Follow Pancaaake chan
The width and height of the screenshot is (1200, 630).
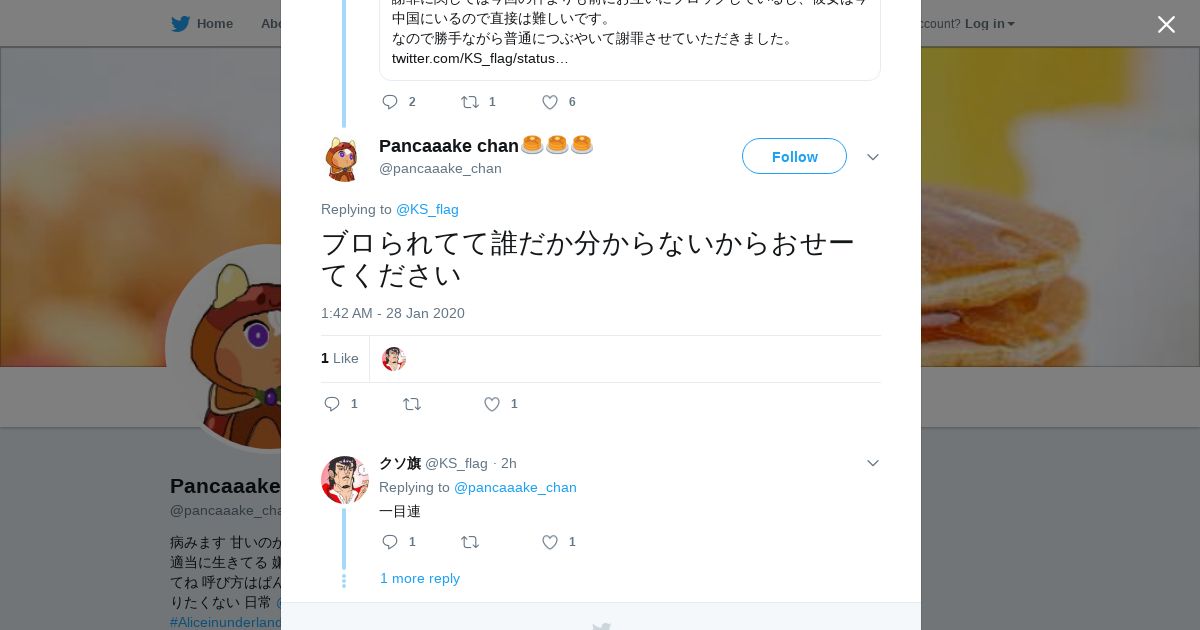coord(794,157)
